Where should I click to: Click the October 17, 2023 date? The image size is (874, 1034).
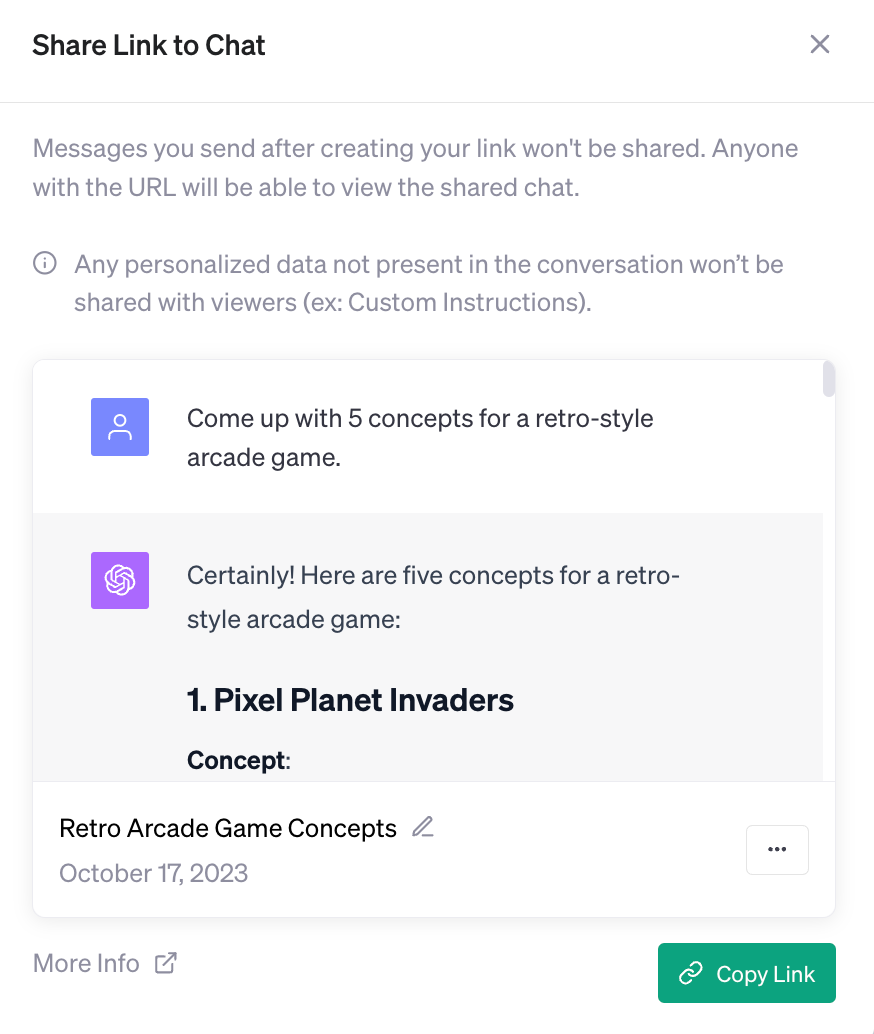pos(153,873)
